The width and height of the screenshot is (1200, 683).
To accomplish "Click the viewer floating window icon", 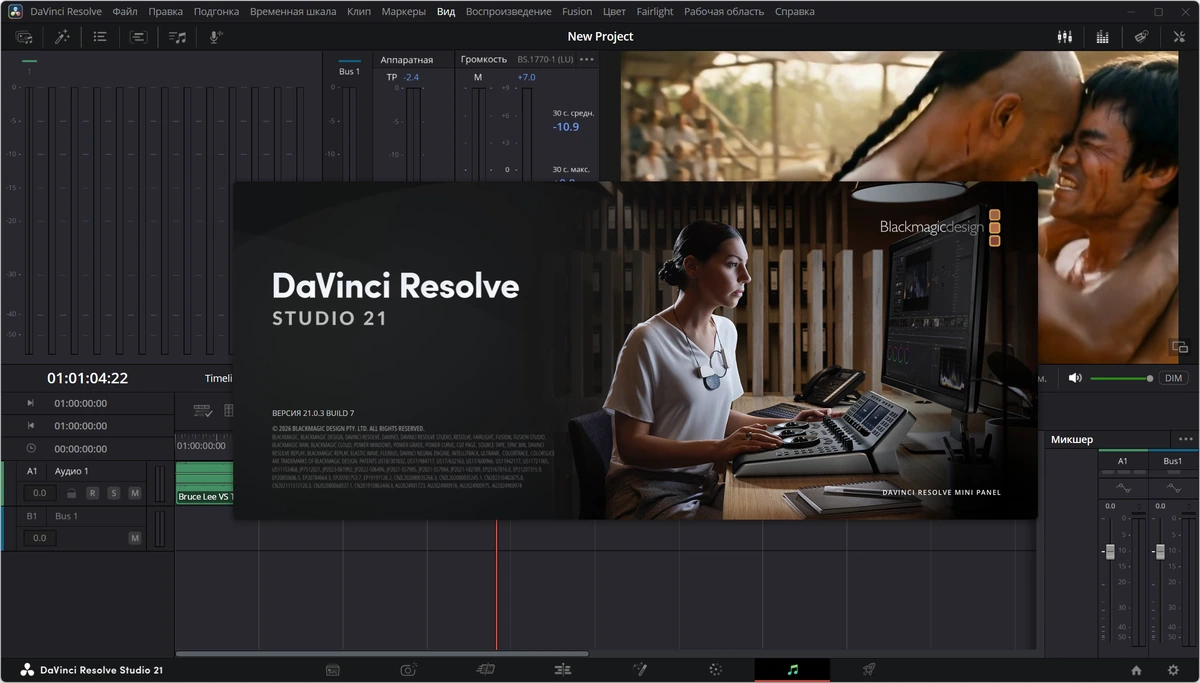I will click(x=1180, y=347).
